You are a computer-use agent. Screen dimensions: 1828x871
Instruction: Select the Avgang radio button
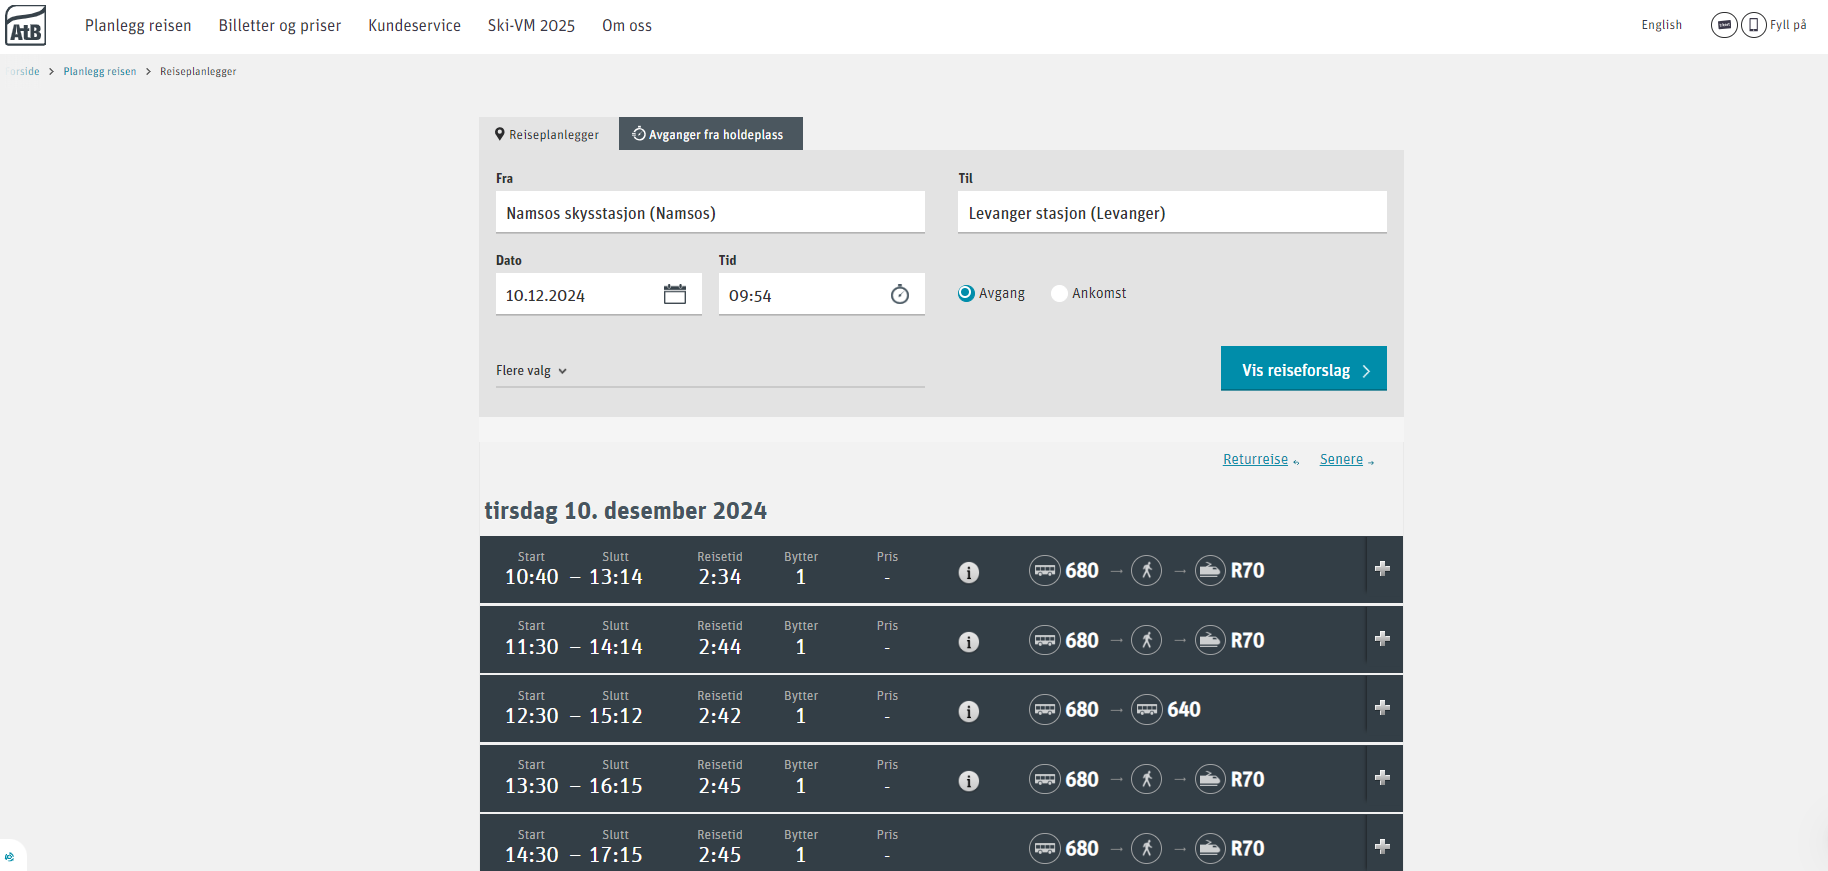(966, 293)
